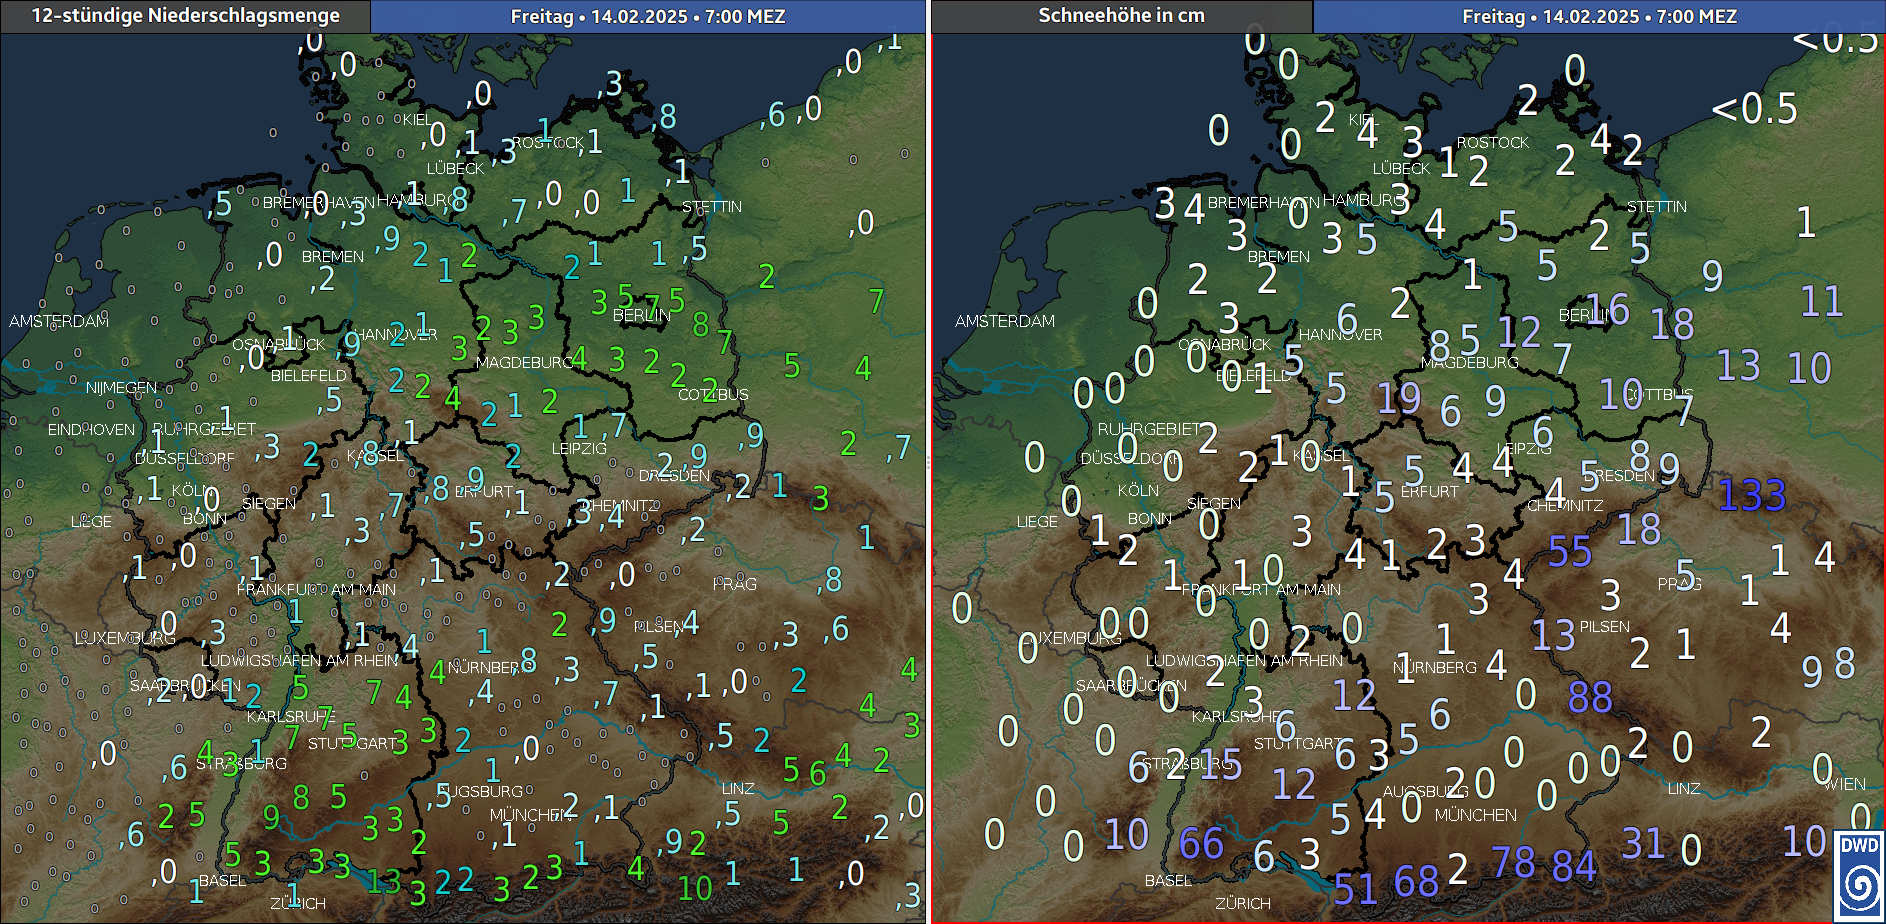Image resolution: width=1886 pixels, height=924 pixels.
Task: Click BERLIN label on snow map
Action: point(1586,315)
